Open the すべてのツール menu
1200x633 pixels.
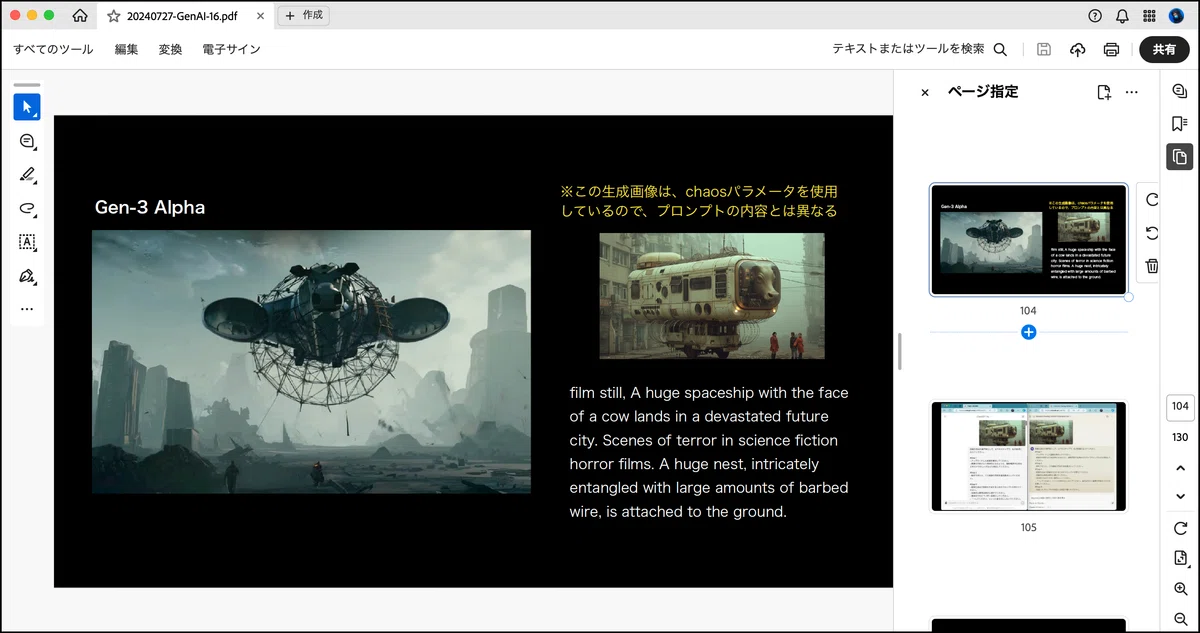pyautogui.click(x=53, y=49)
